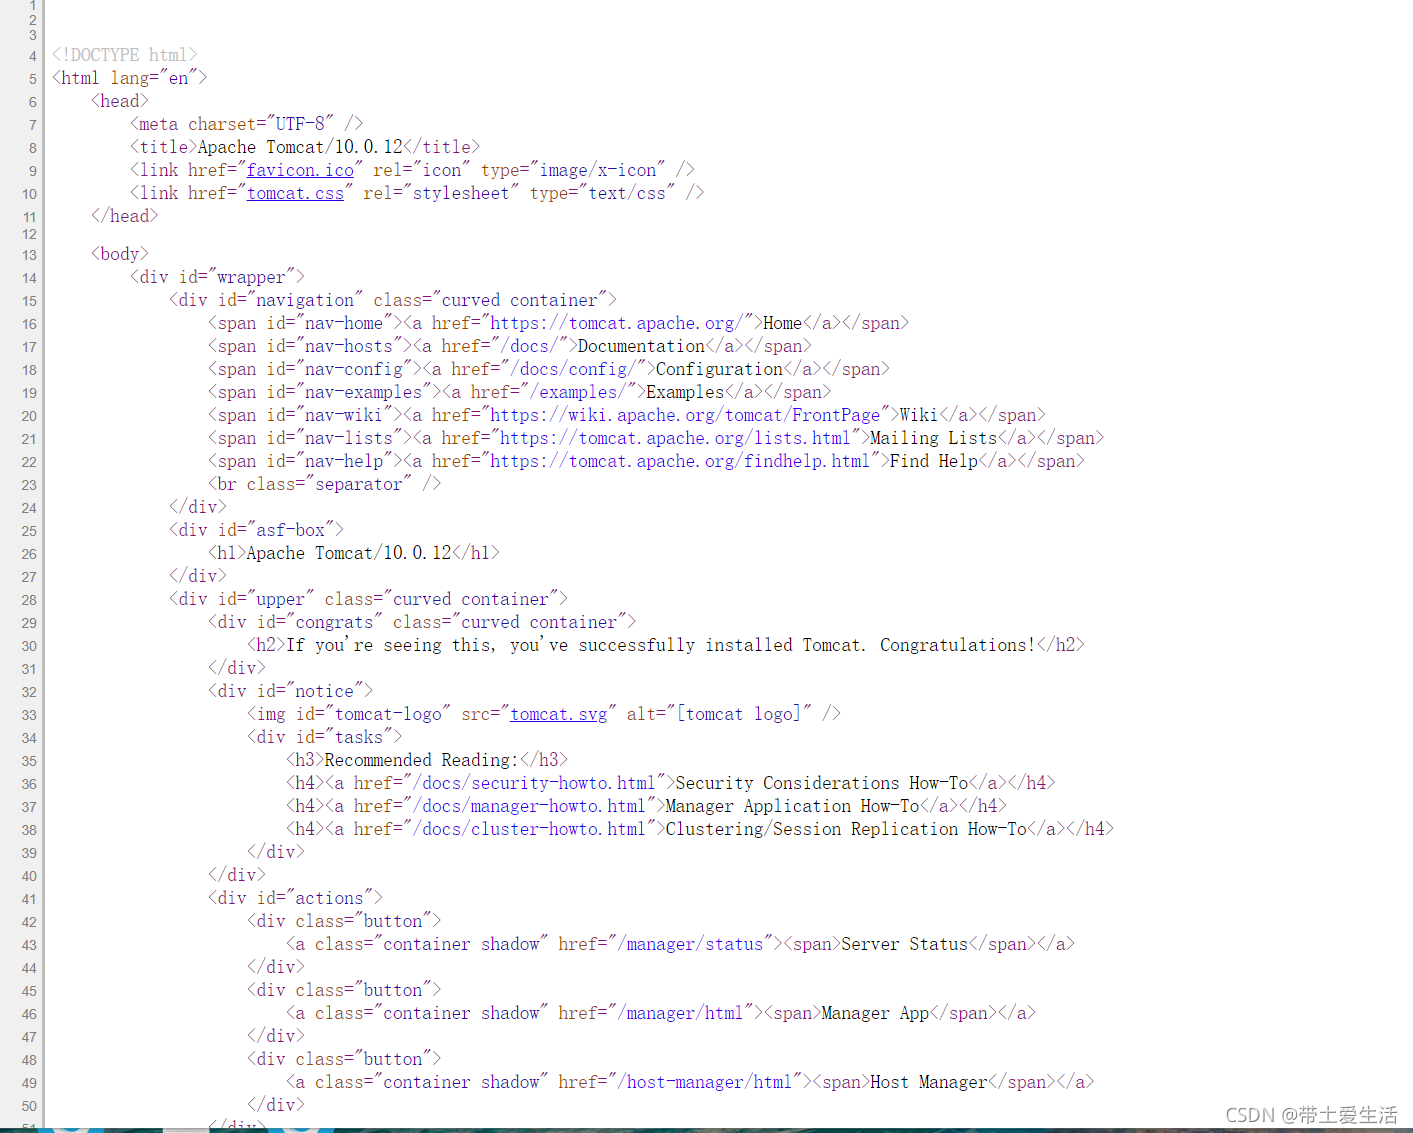Click the https://tomcat.apache.org/ href for Home

pyautogui.click(x=617, y=323)
